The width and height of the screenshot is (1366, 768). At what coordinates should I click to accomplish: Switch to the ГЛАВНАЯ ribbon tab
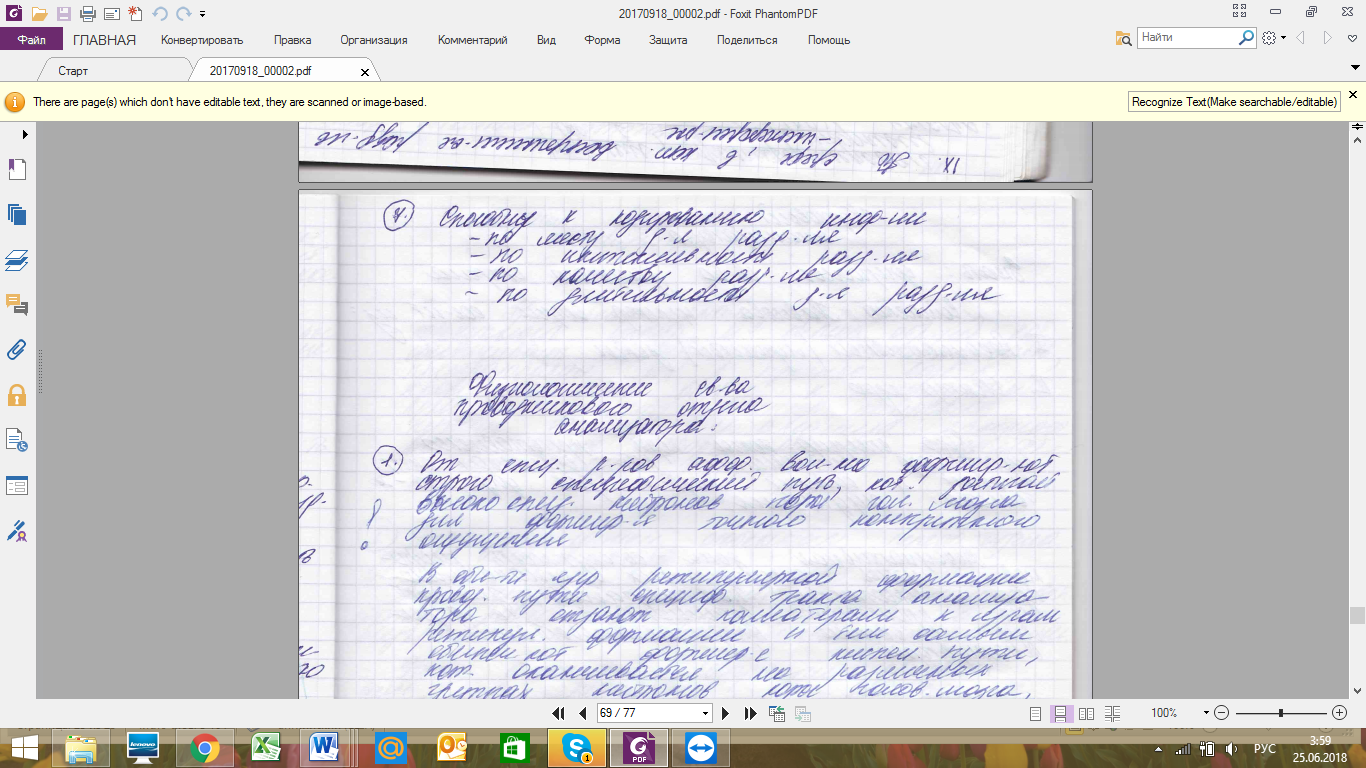click(104, 40)
